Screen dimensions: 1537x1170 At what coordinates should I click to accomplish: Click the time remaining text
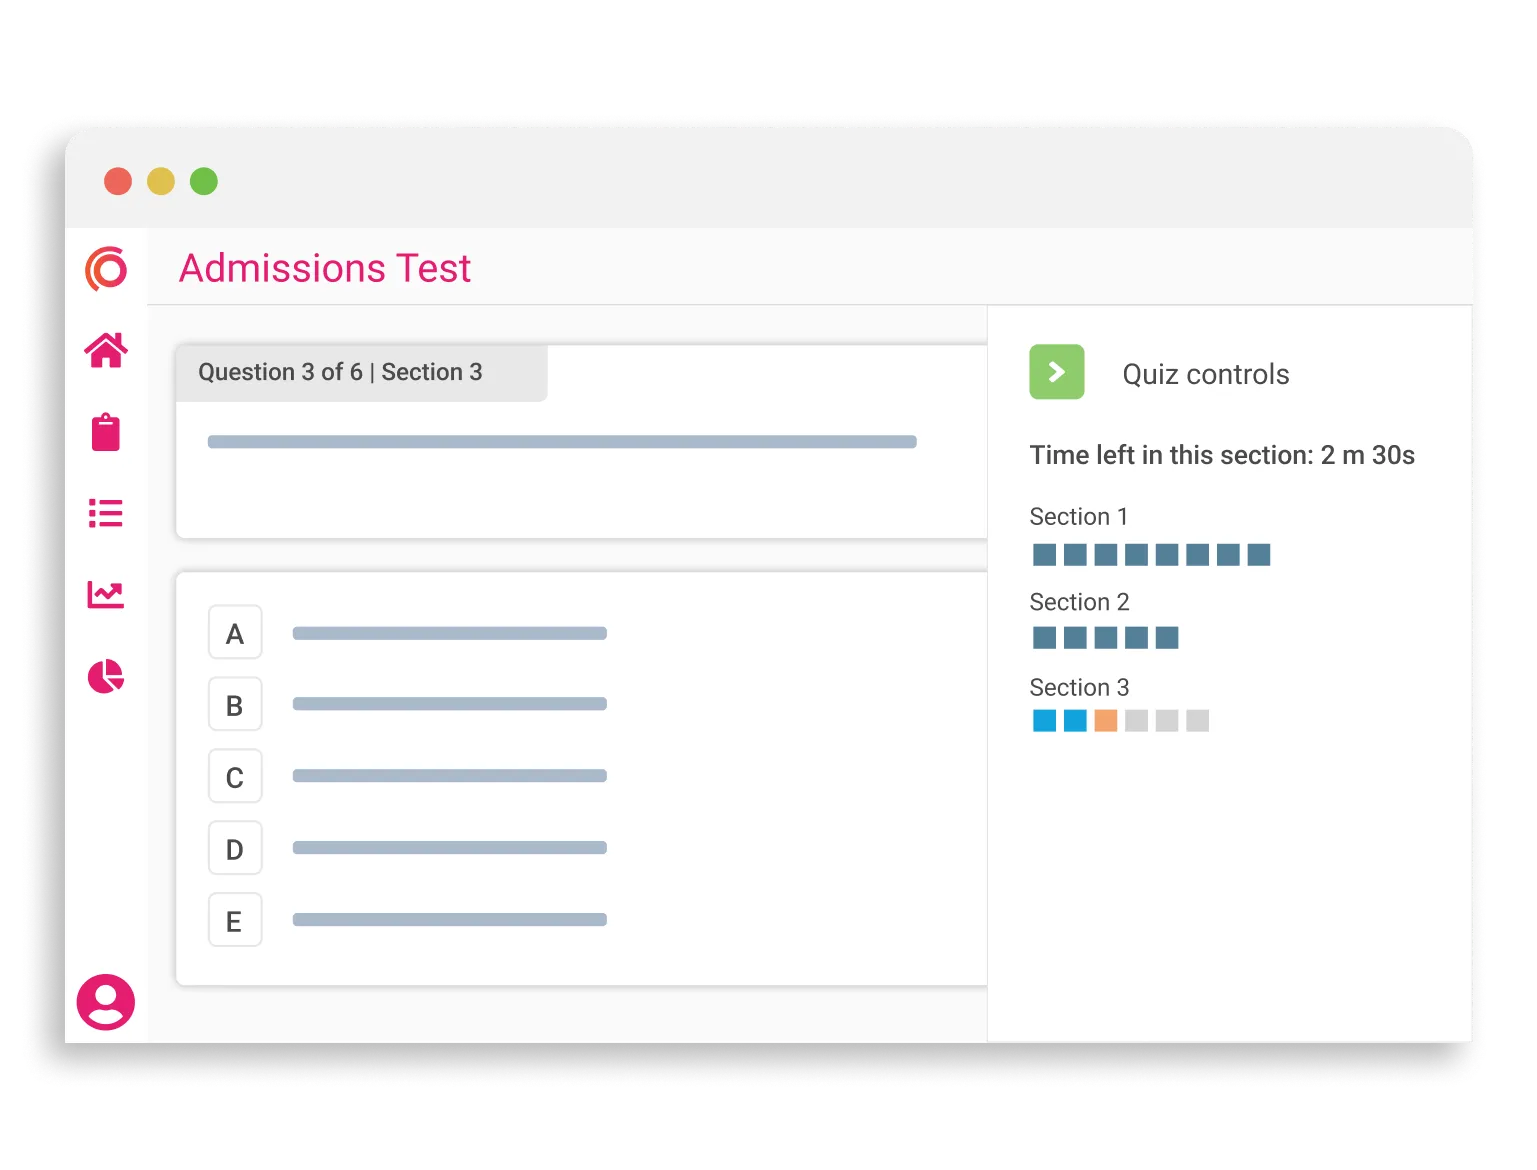click(1222, 455)
